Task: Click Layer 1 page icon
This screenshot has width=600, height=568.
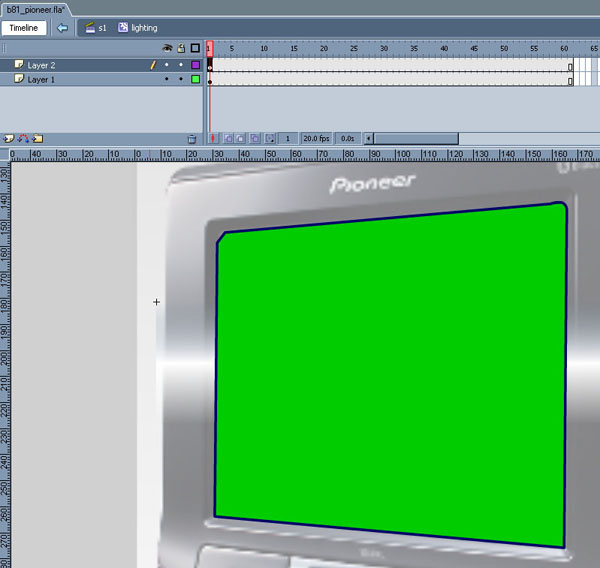Action: pyautogui.click(x=19, y=79)
